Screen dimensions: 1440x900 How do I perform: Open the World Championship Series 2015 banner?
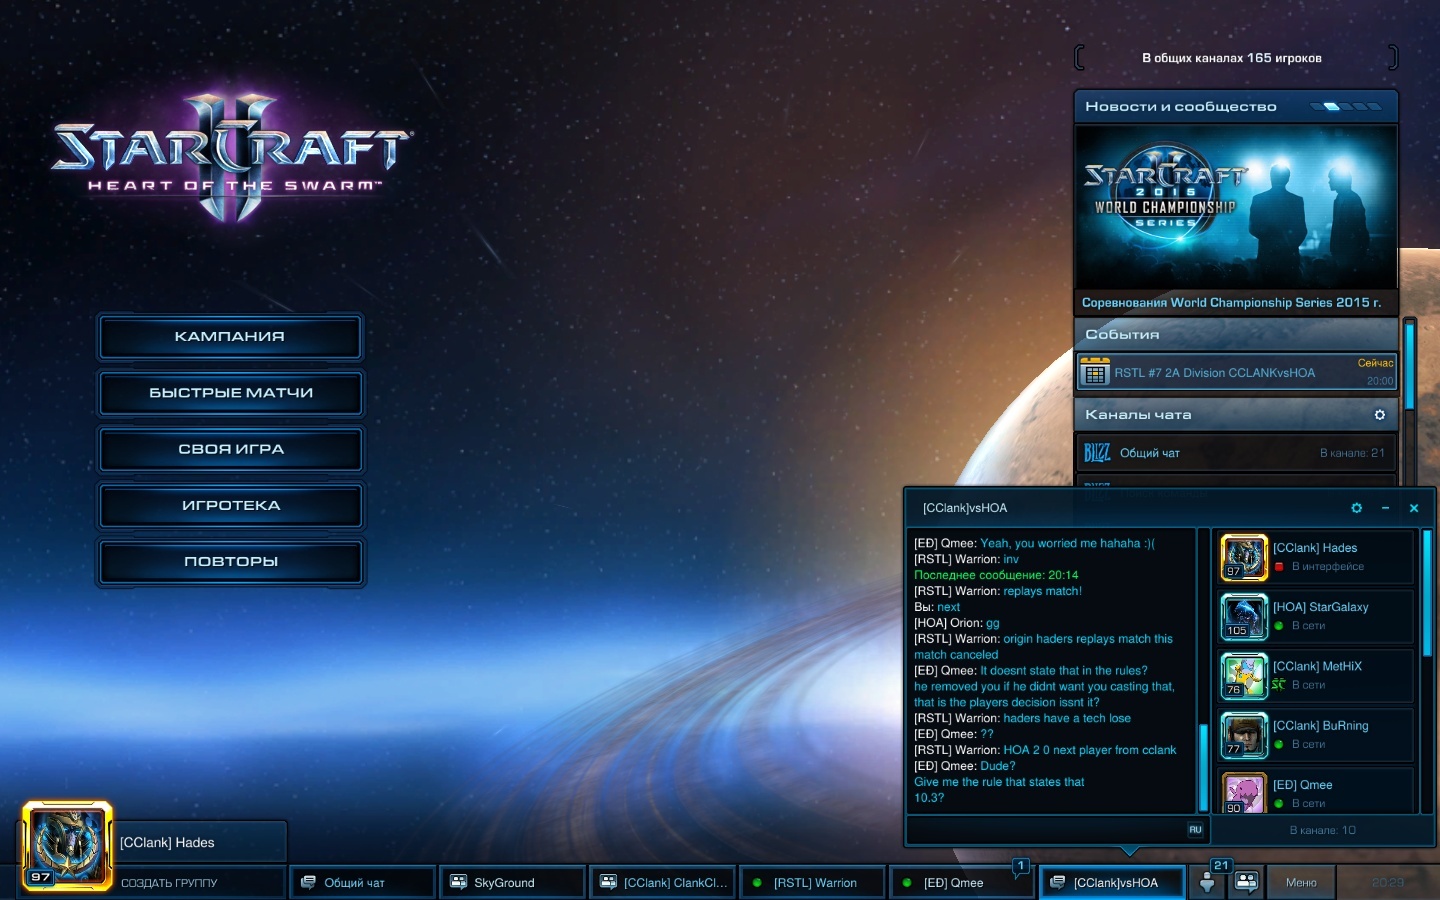pyautogui.click(x=1236, y=206)
